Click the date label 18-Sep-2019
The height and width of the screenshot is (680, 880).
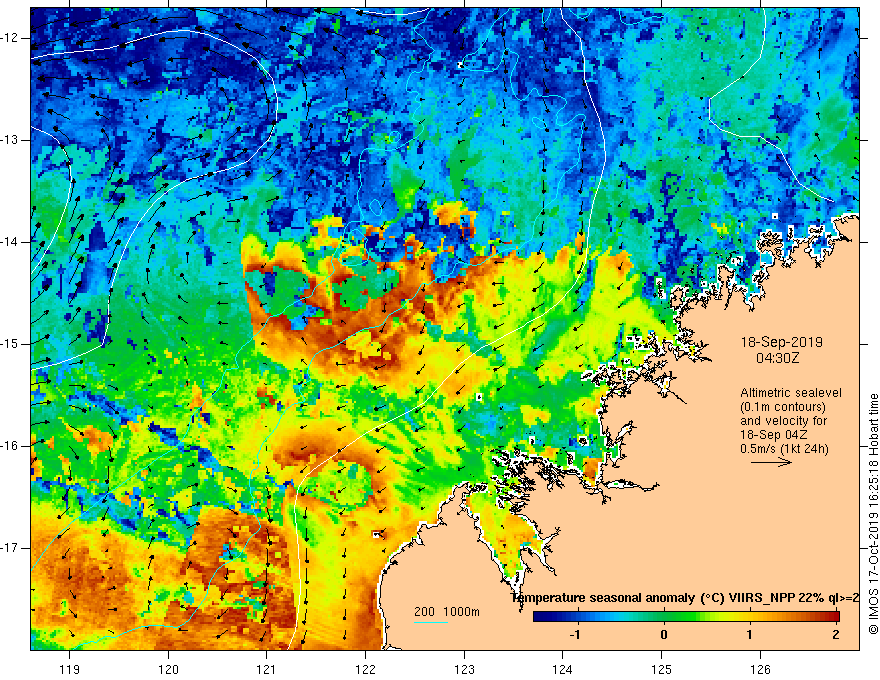click(x=781, y=342)
